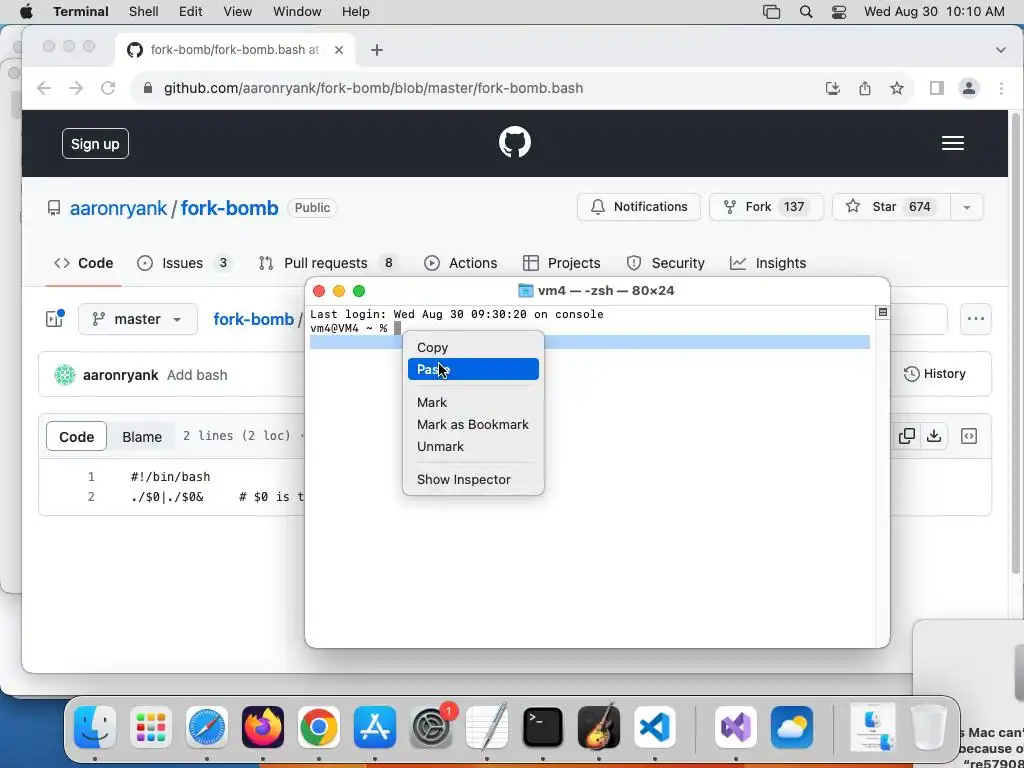Click the GitHub Octocat logo in header
Image resolution: width=1024 pixels, height=768 pixels.
pos(515,142)
